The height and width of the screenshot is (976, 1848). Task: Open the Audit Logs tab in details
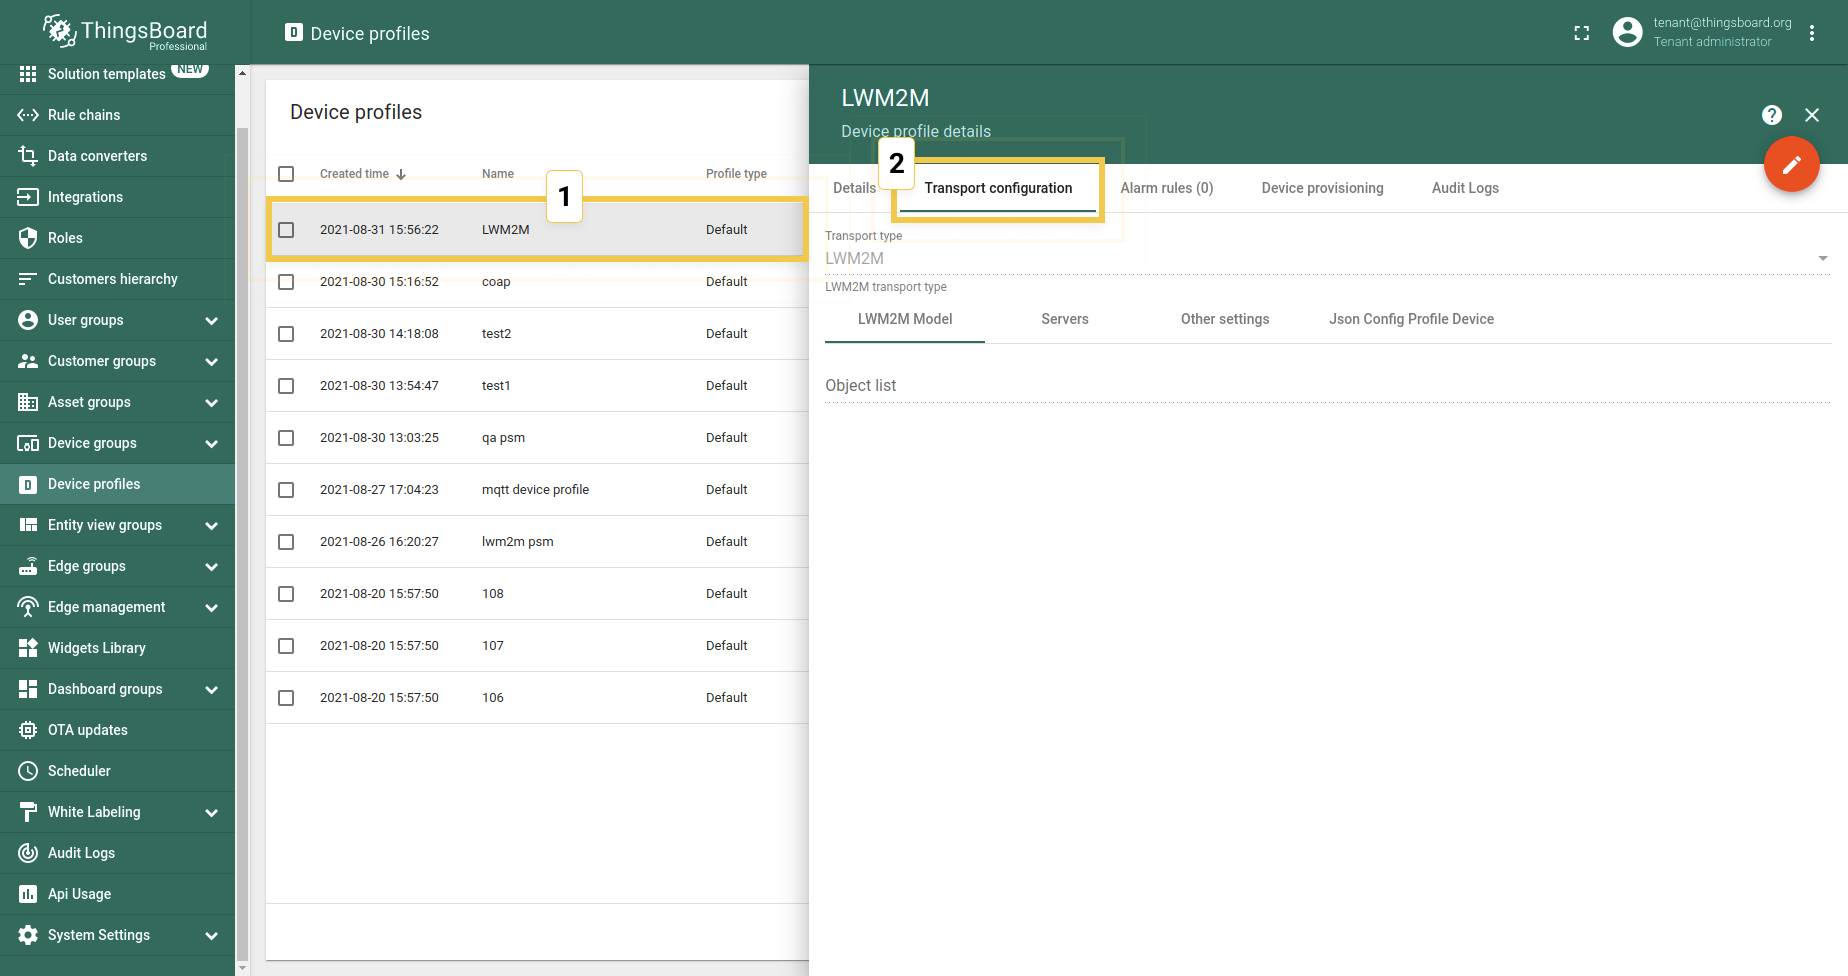pyautogui.click(x=1465, y=188)
